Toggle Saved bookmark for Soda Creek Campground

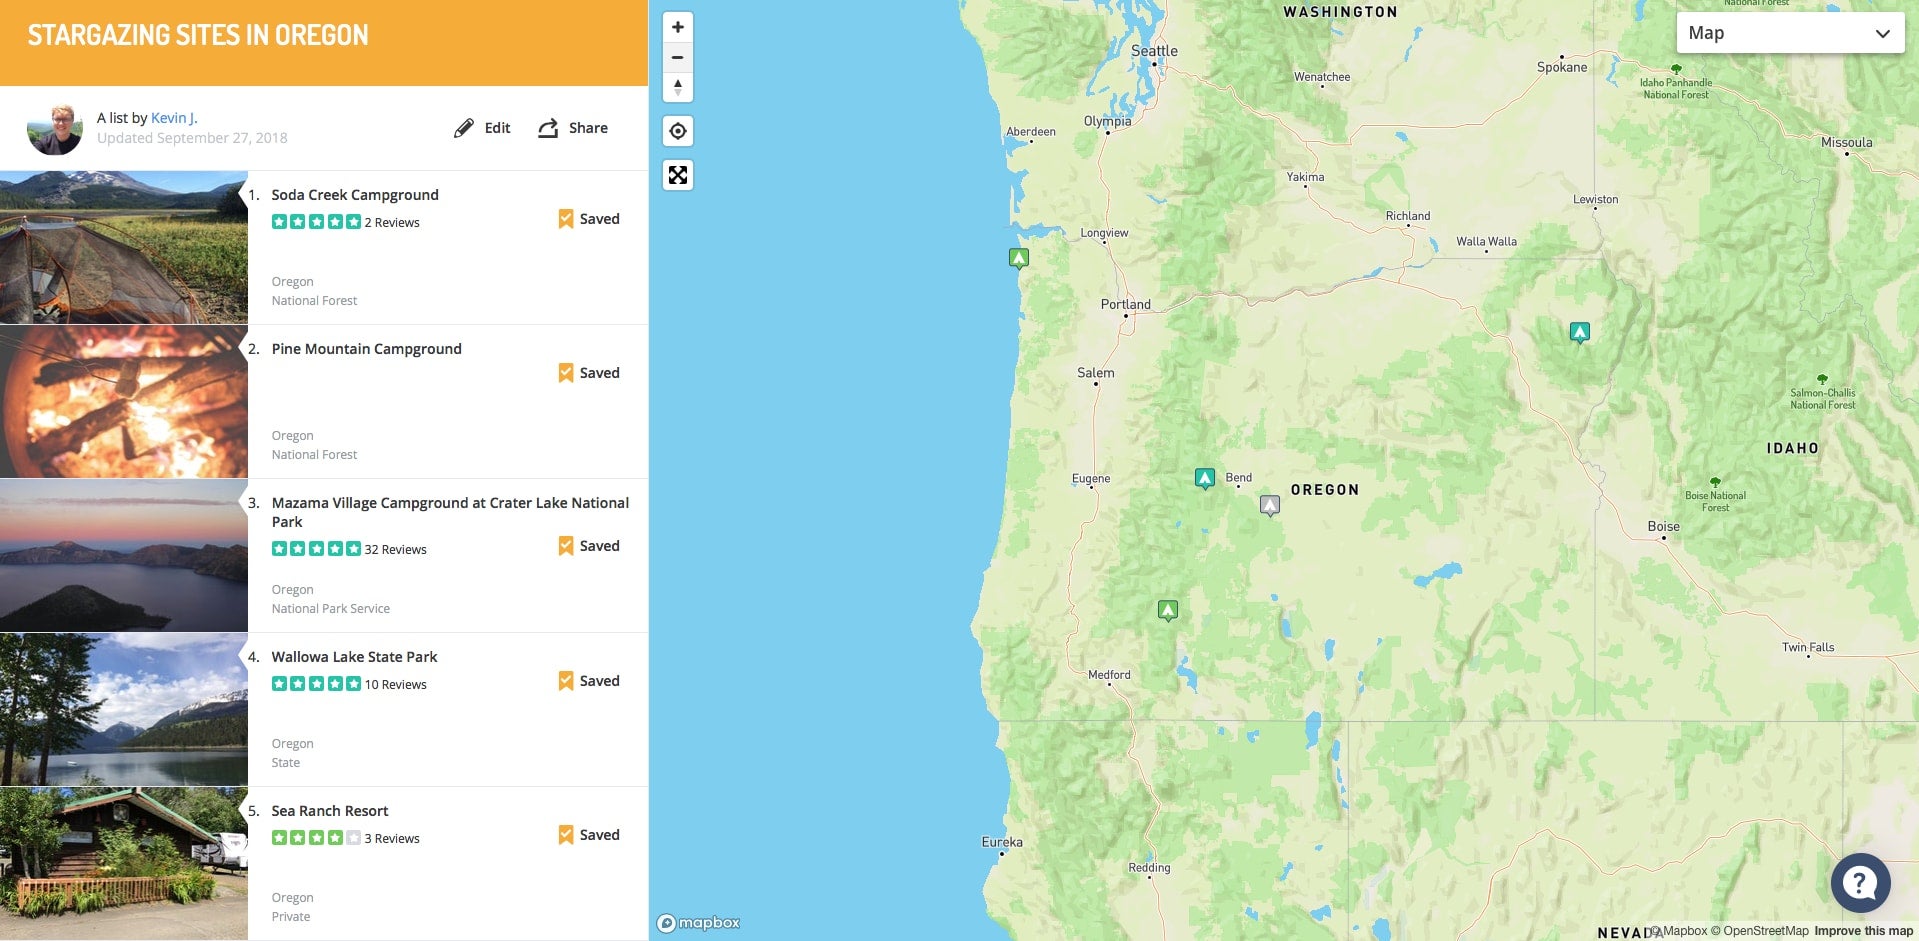click(589, 219)
